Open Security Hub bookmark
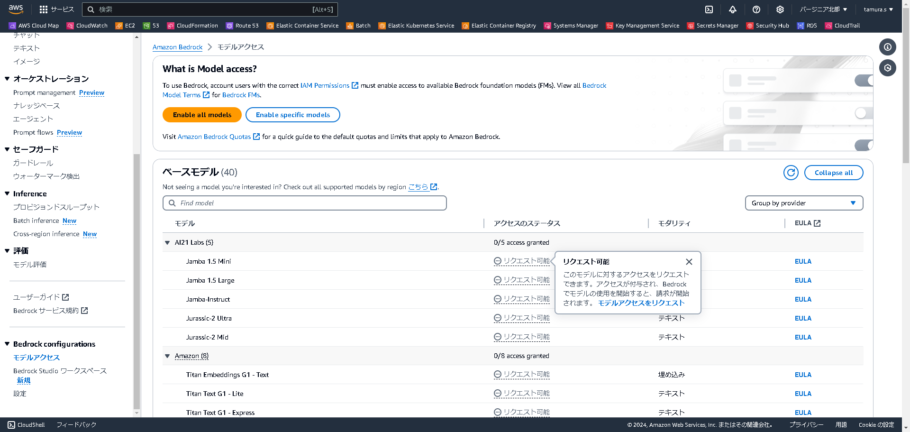This screenshot has width=910, height=432. point(768,26)
